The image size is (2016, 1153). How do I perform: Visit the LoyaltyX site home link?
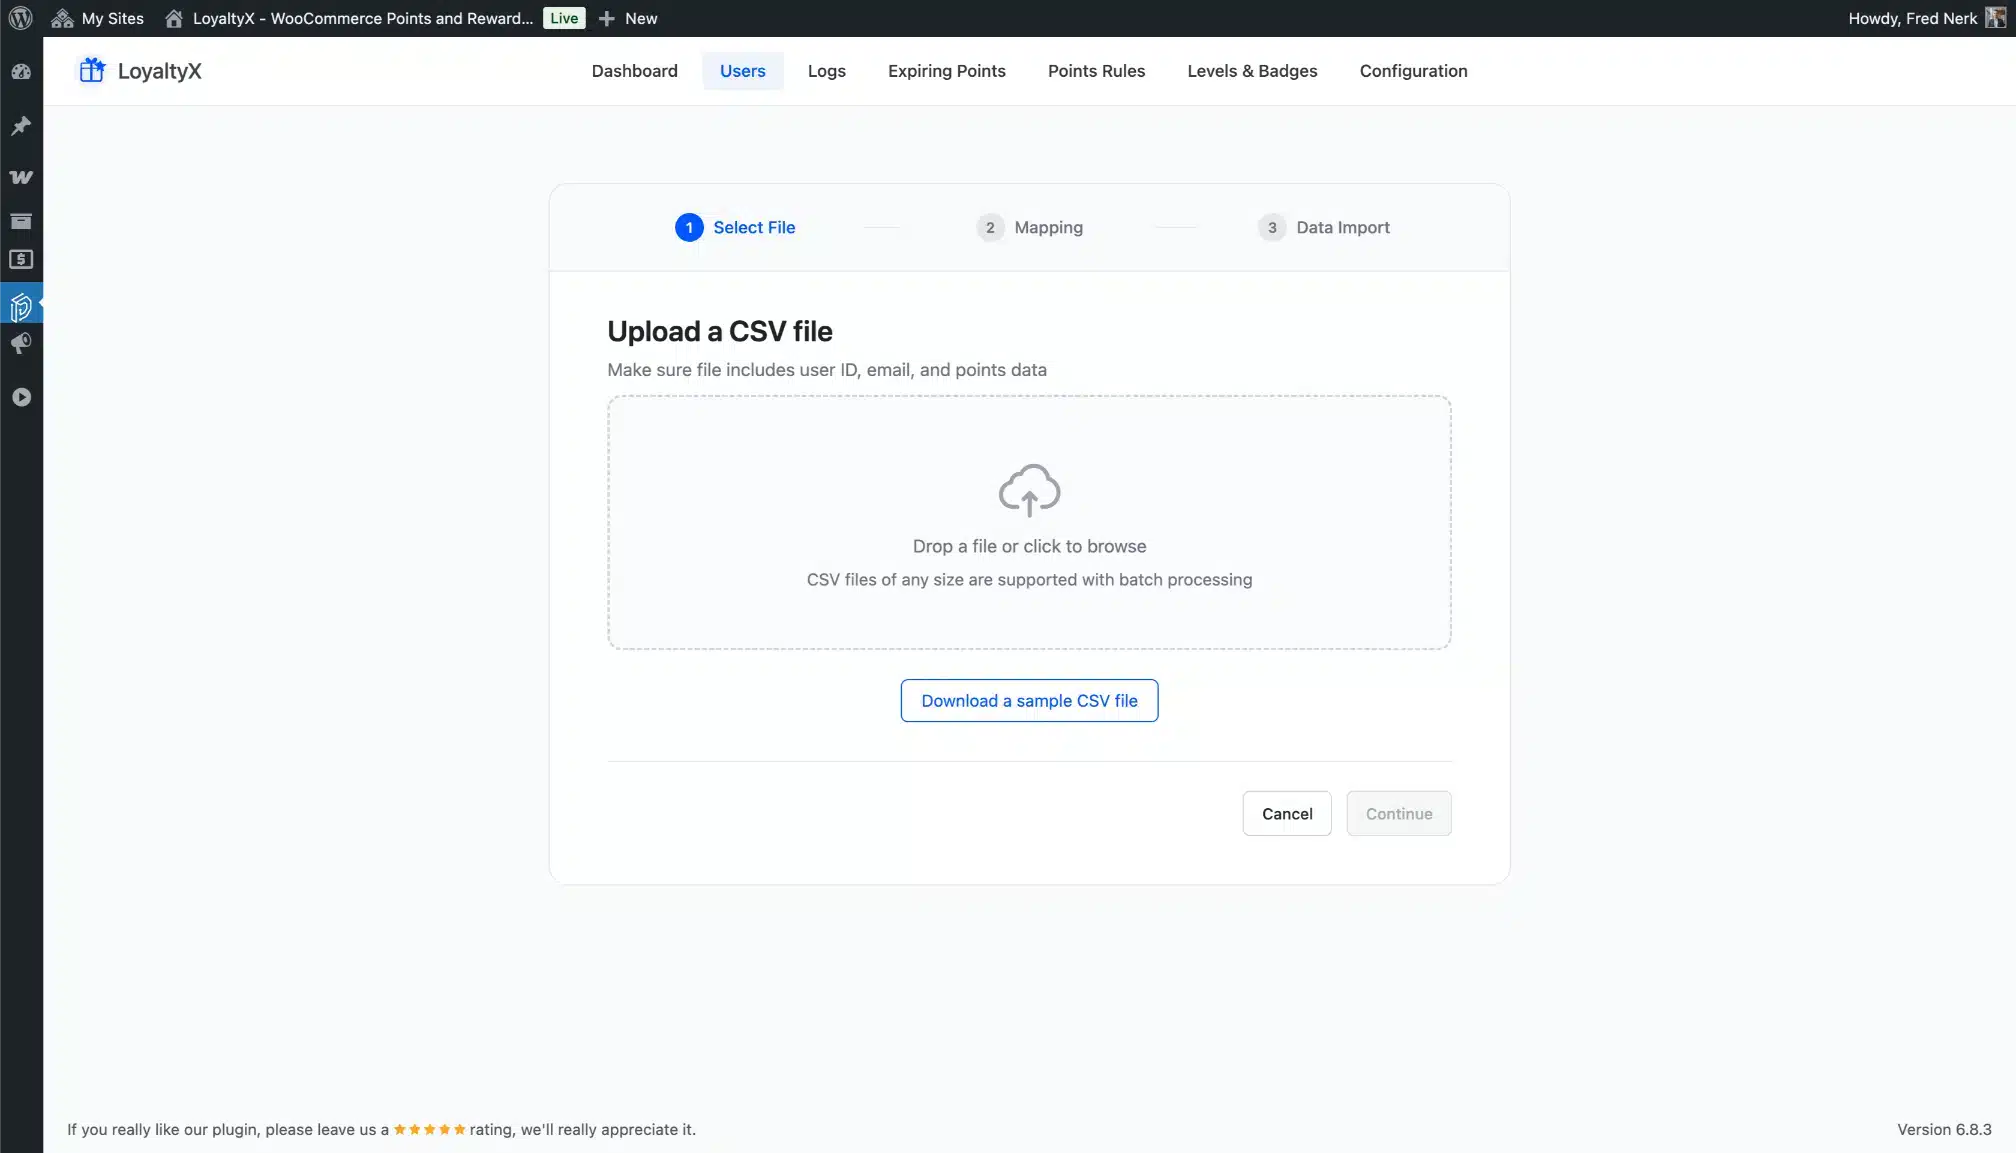click(349, 18)
